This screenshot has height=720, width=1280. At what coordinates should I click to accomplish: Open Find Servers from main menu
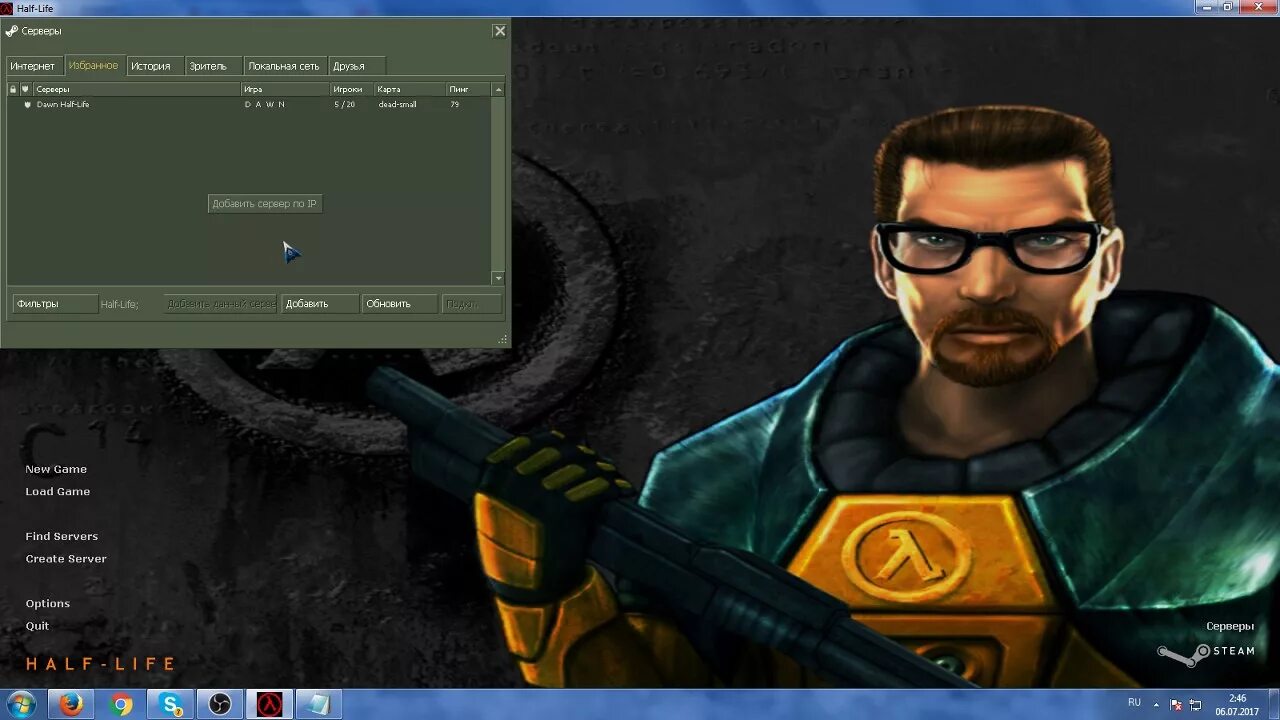(x=62, y=536)
